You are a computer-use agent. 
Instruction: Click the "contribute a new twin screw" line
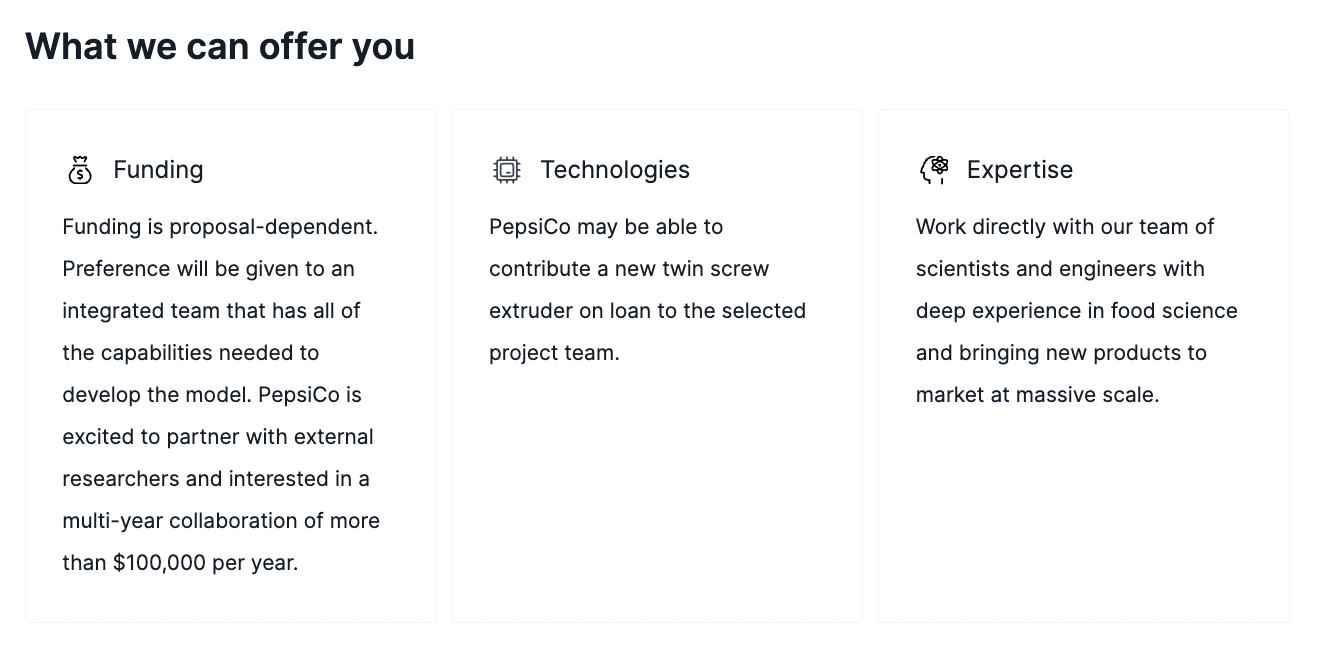(x=629, y=269)
